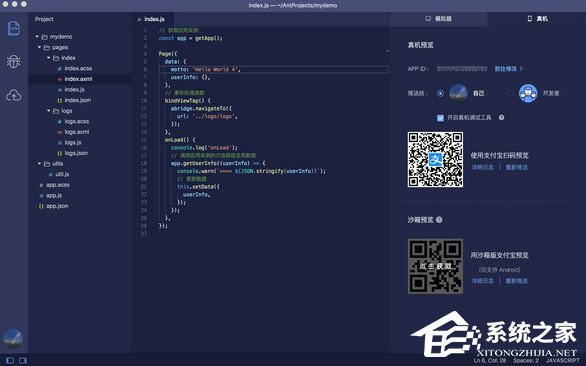Toggle the second bottom-left panel layout icon
This screenshot has width=586, height=366.
(23, 360)
